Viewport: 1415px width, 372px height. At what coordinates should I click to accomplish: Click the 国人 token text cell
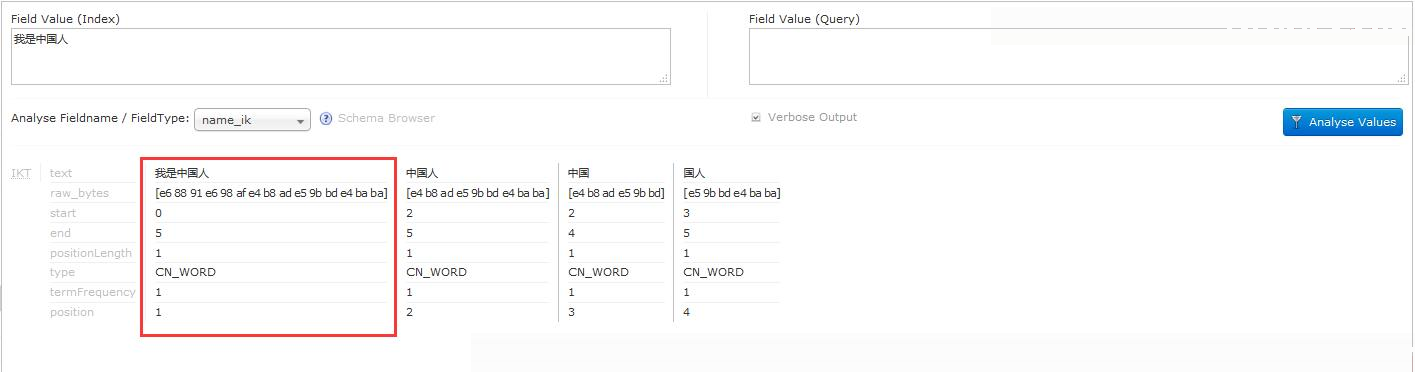pyautogui.click(x=695, y=173)
